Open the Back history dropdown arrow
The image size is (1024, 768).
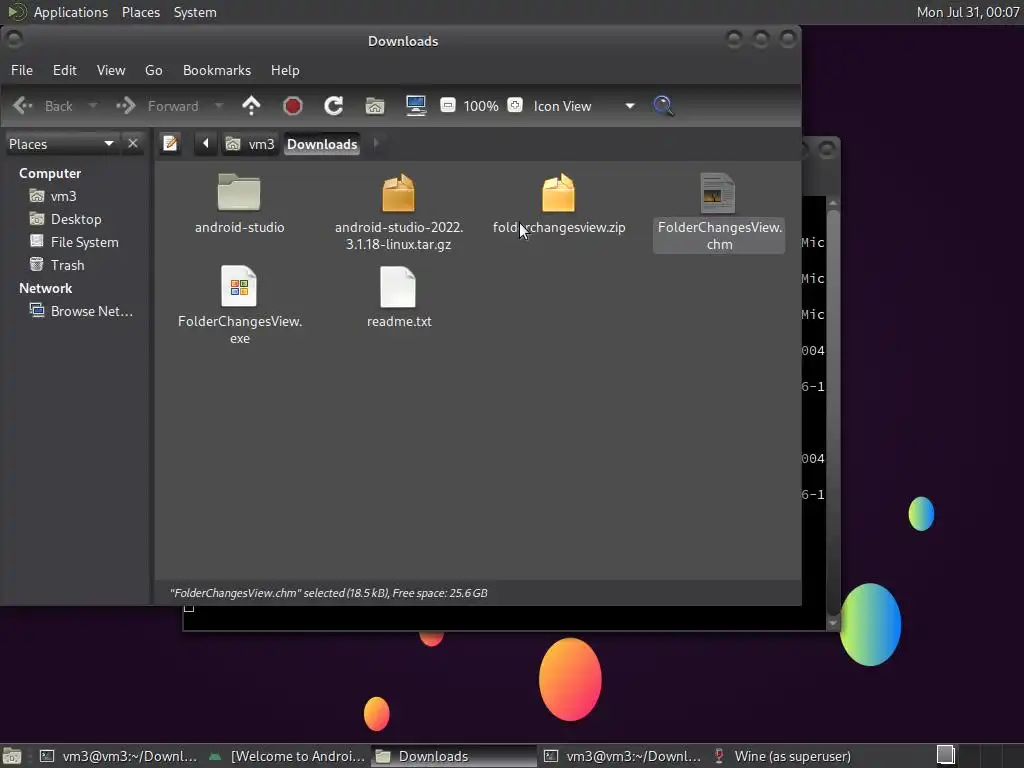point(93,106)
